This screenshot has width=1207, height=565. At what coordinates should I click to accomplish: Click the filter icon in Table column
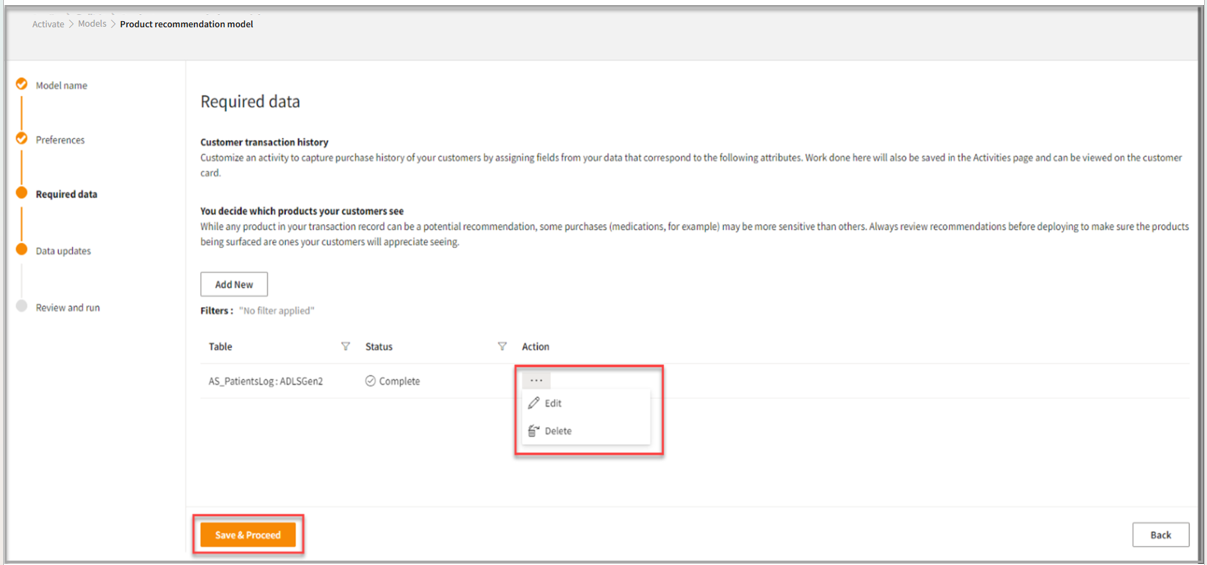pos(345,347)
